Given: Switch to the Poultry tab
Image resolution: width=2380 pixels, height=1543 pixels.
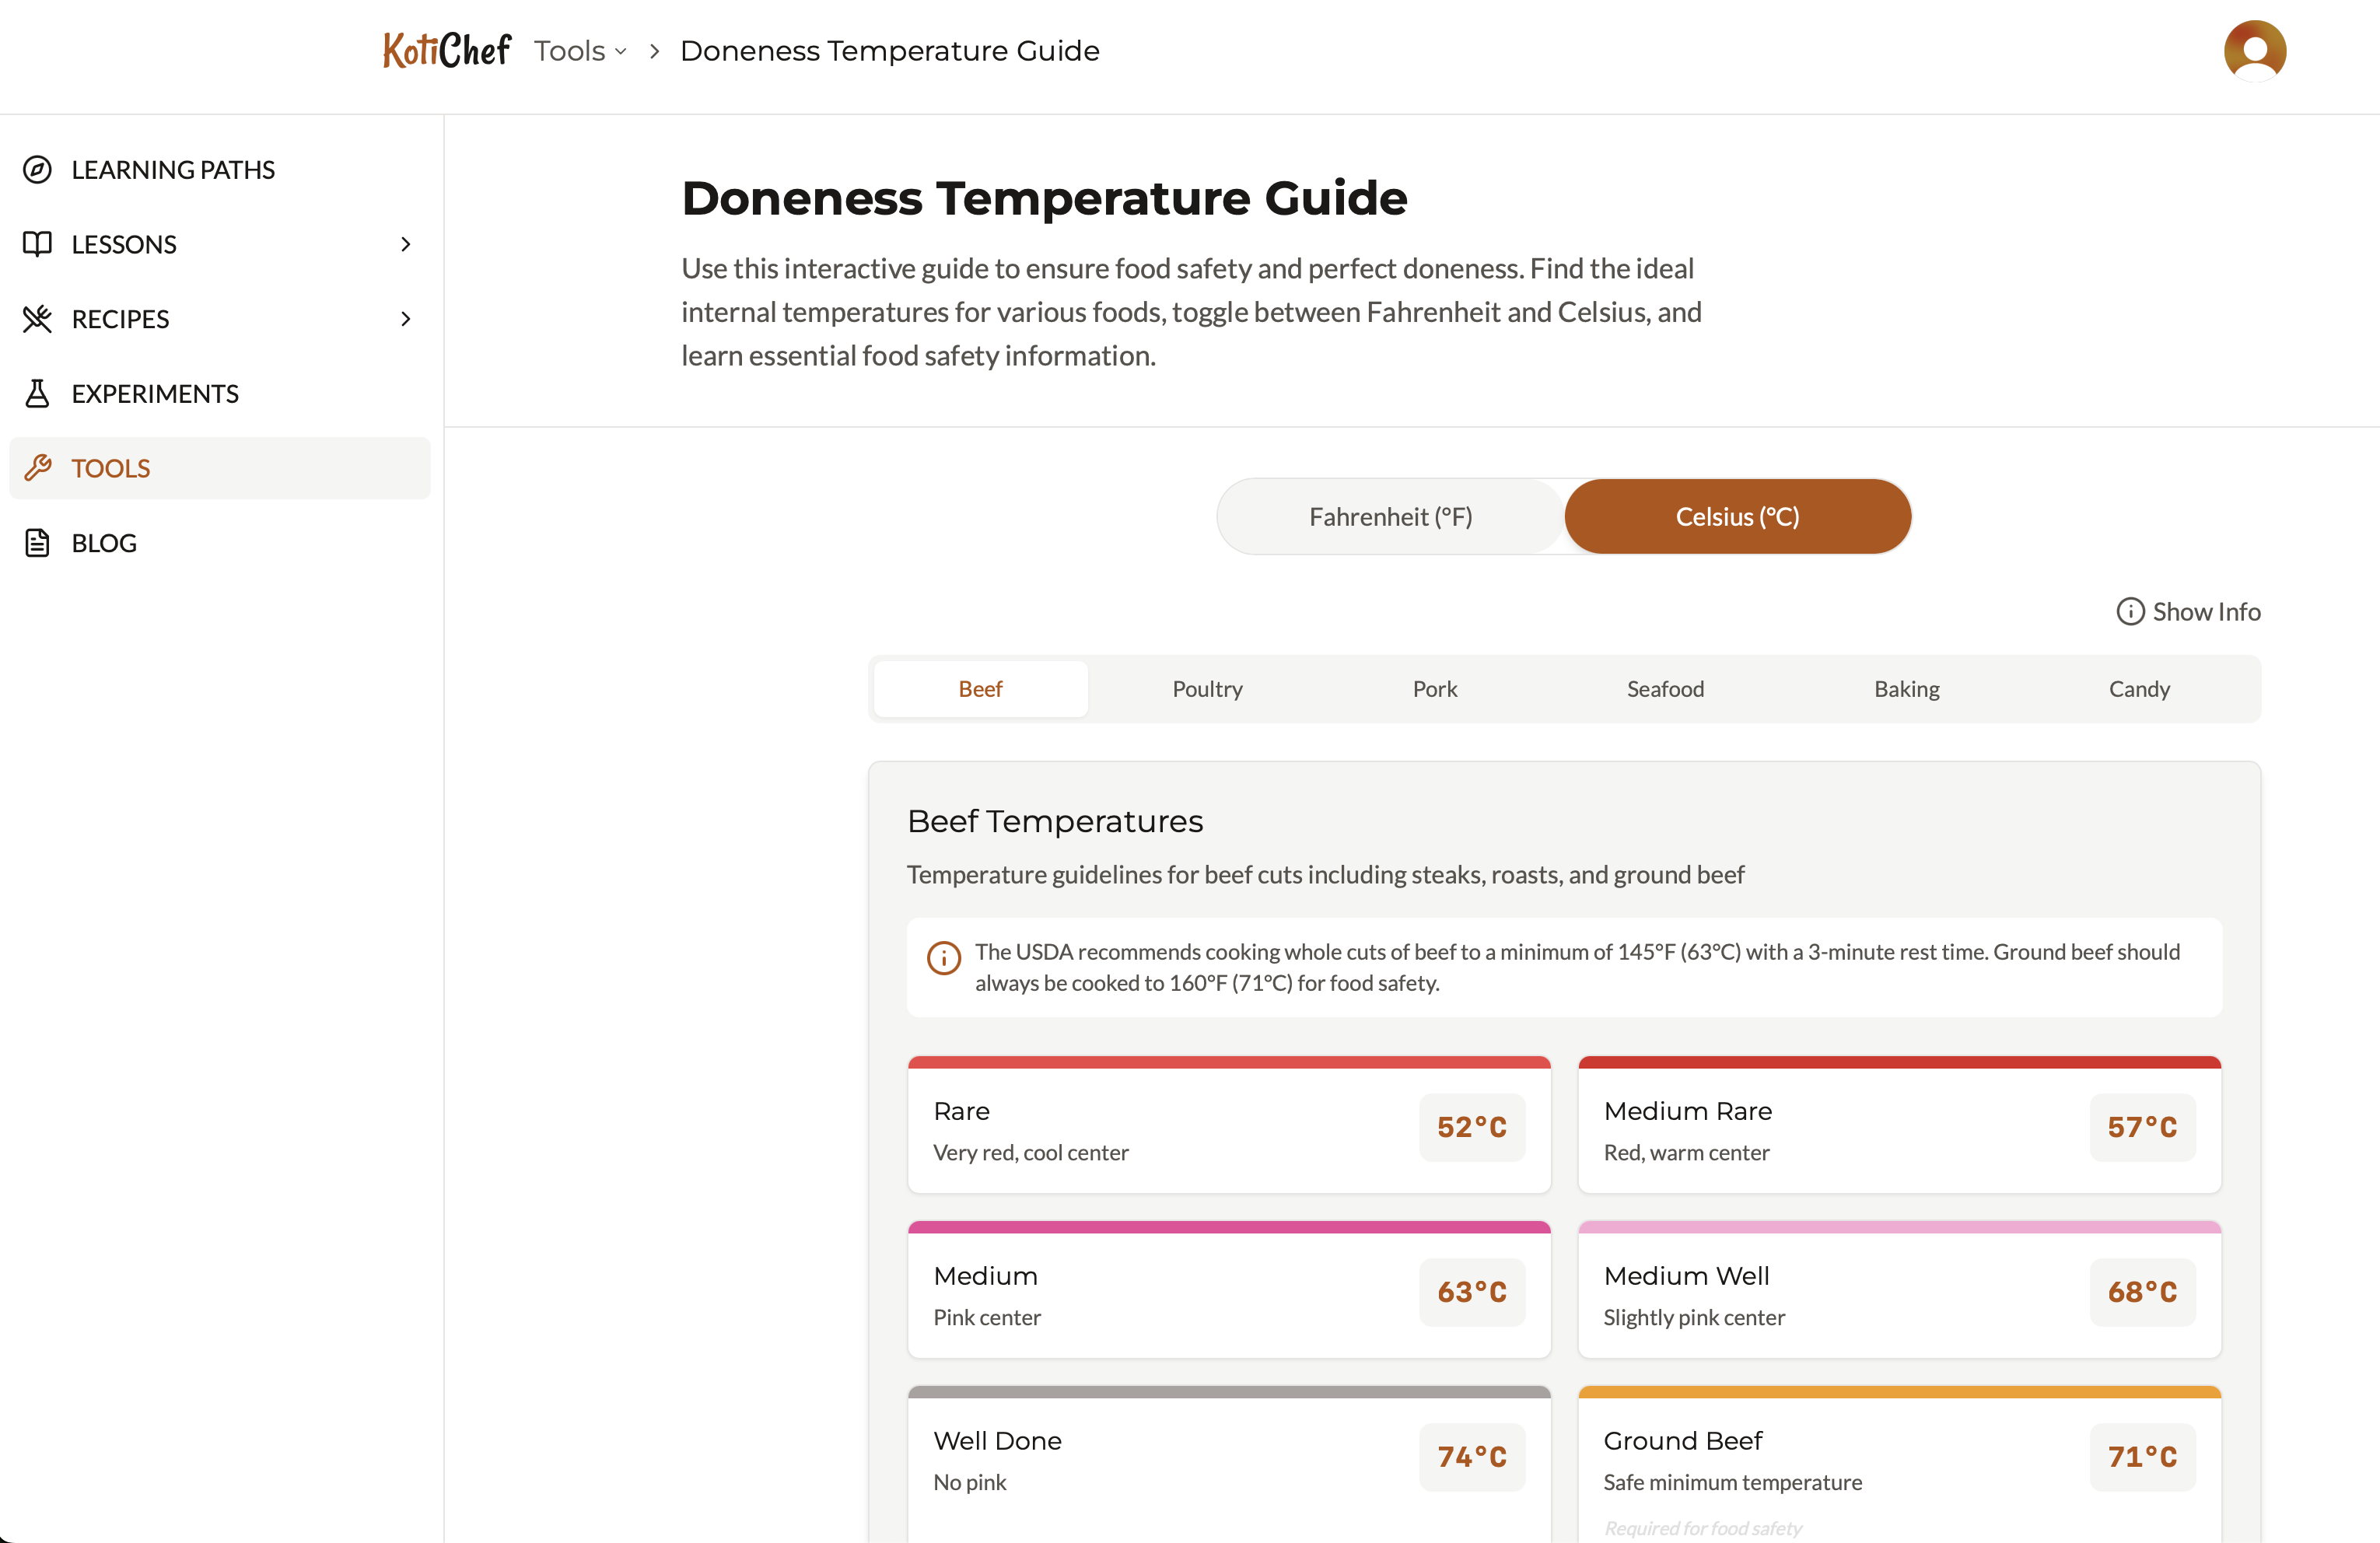Looking at the screenshot, I should click(x=1207, y=689).
